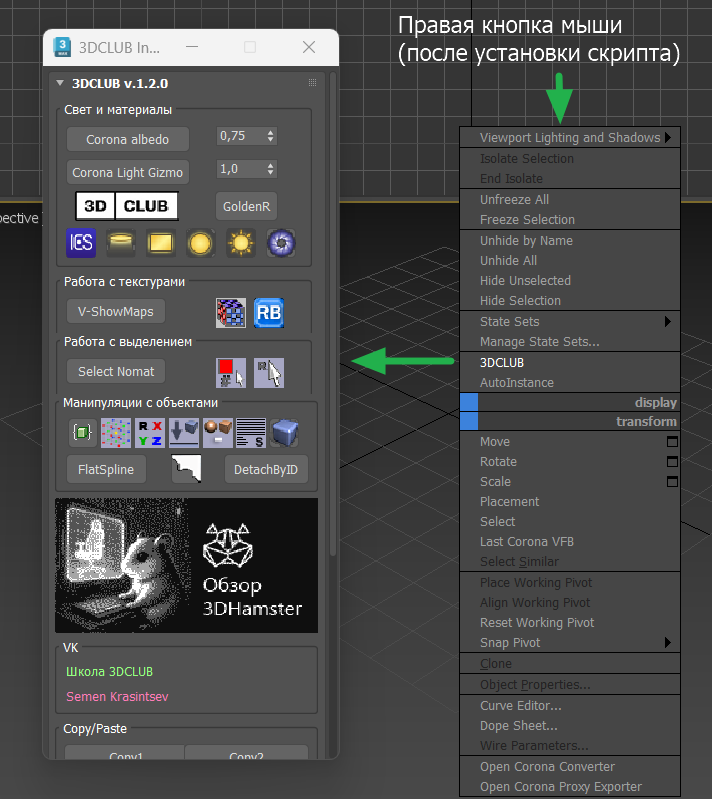Viewport: 712px width, 799px height.
Task: Expand the Snap Pivot submenu
Action: pos(570,643)
